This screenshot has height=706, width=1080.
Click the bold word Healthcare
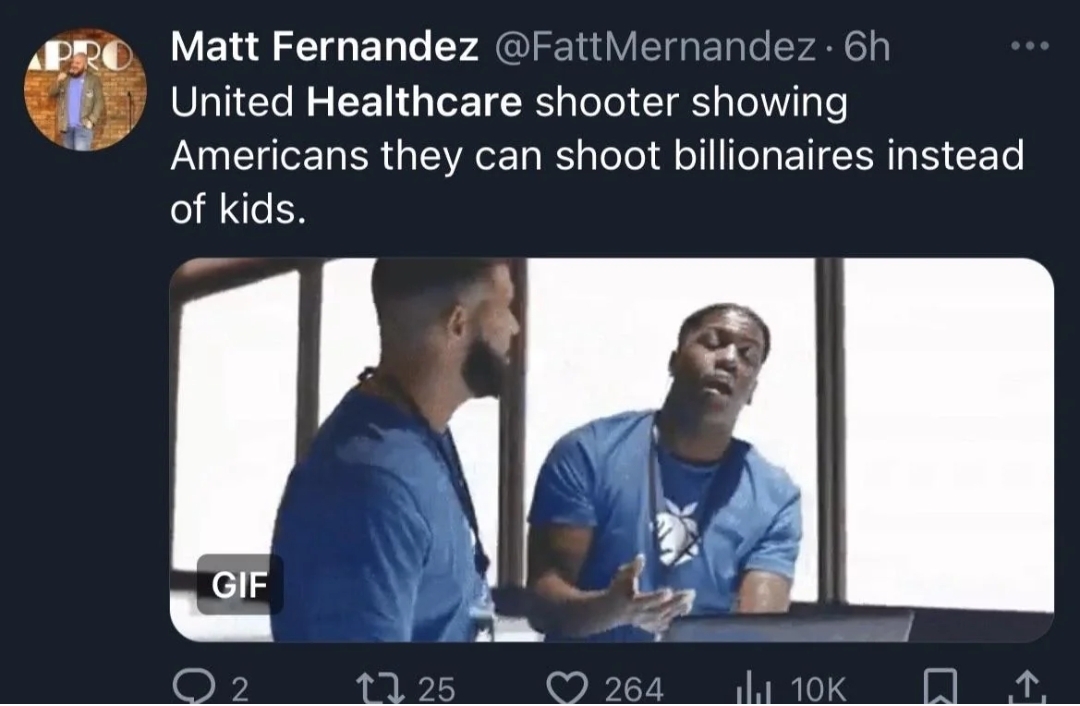(x=415, y=103)
